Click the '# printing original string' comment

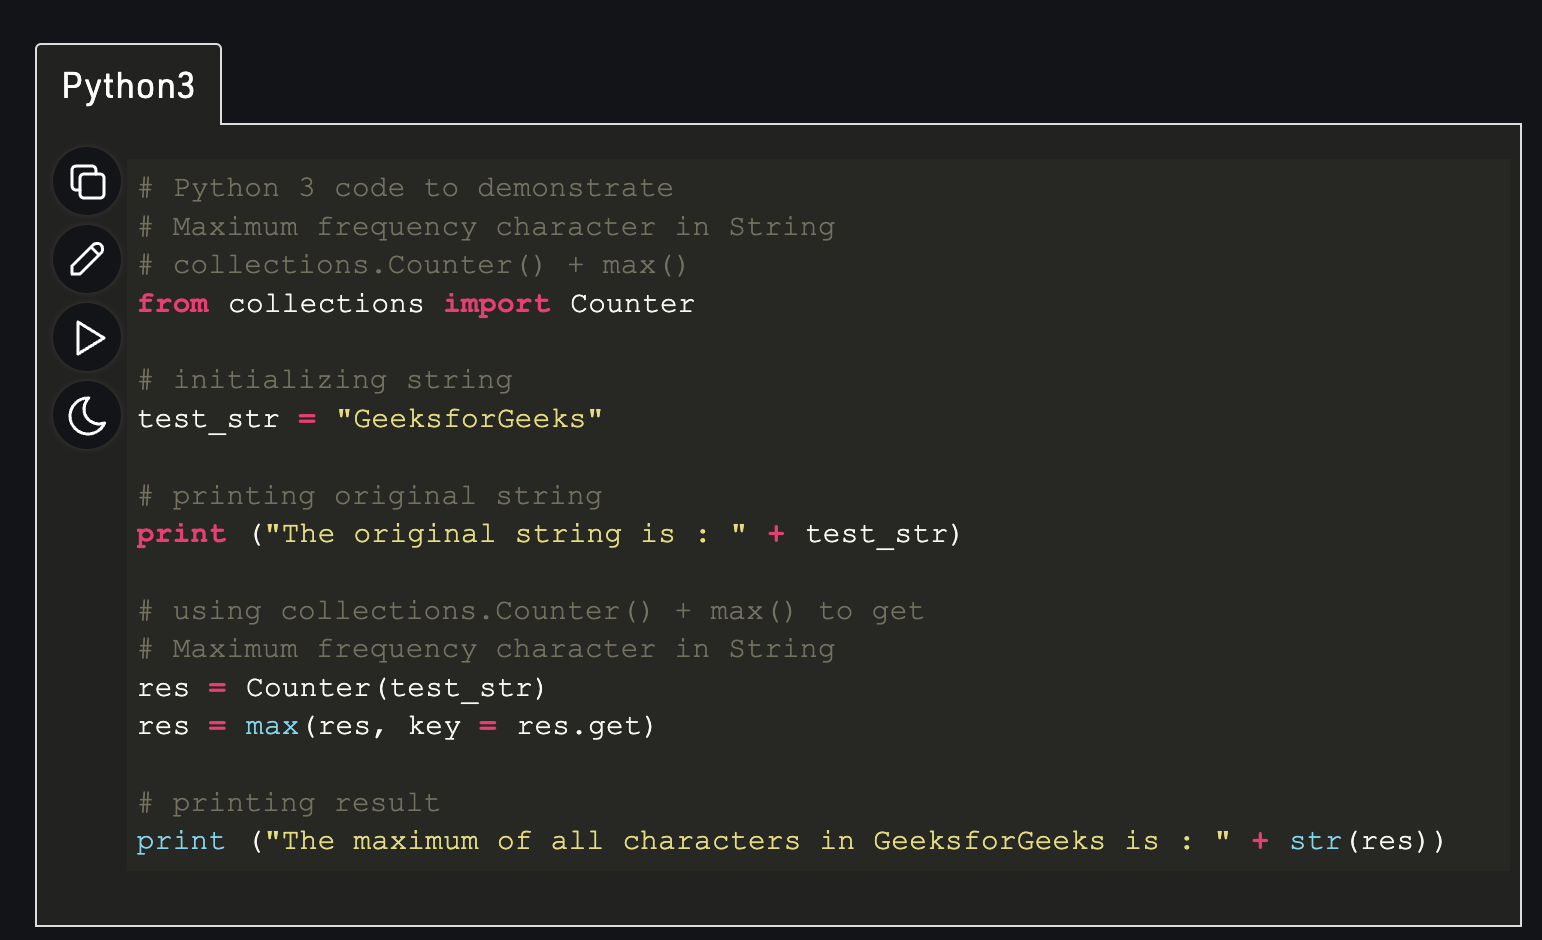[x=370, y=496]
